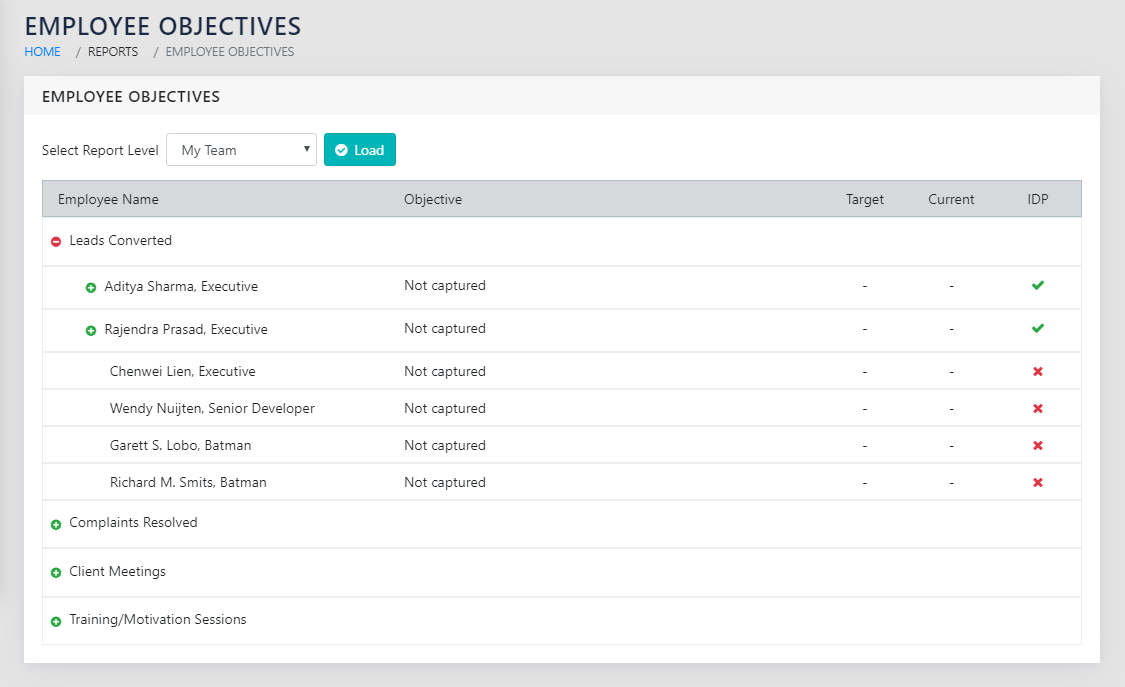Open the Select Report Level dropdown
Viewport: 1125px width, 687px height.
click(241, 150)
